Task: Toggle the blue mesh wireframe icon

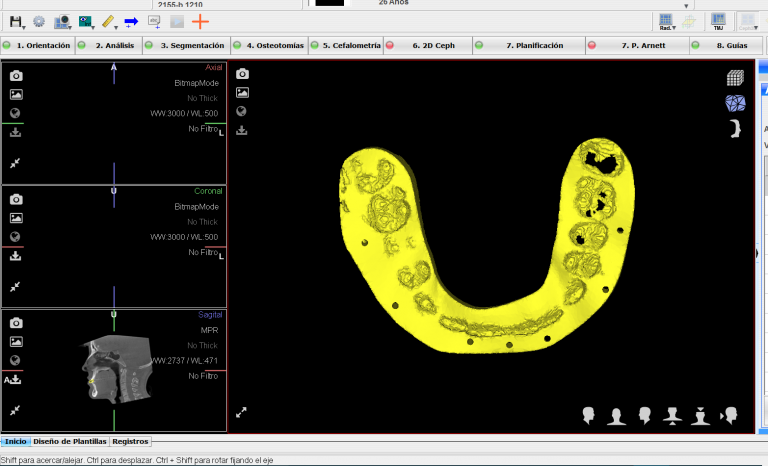Action: coord(735,103)
